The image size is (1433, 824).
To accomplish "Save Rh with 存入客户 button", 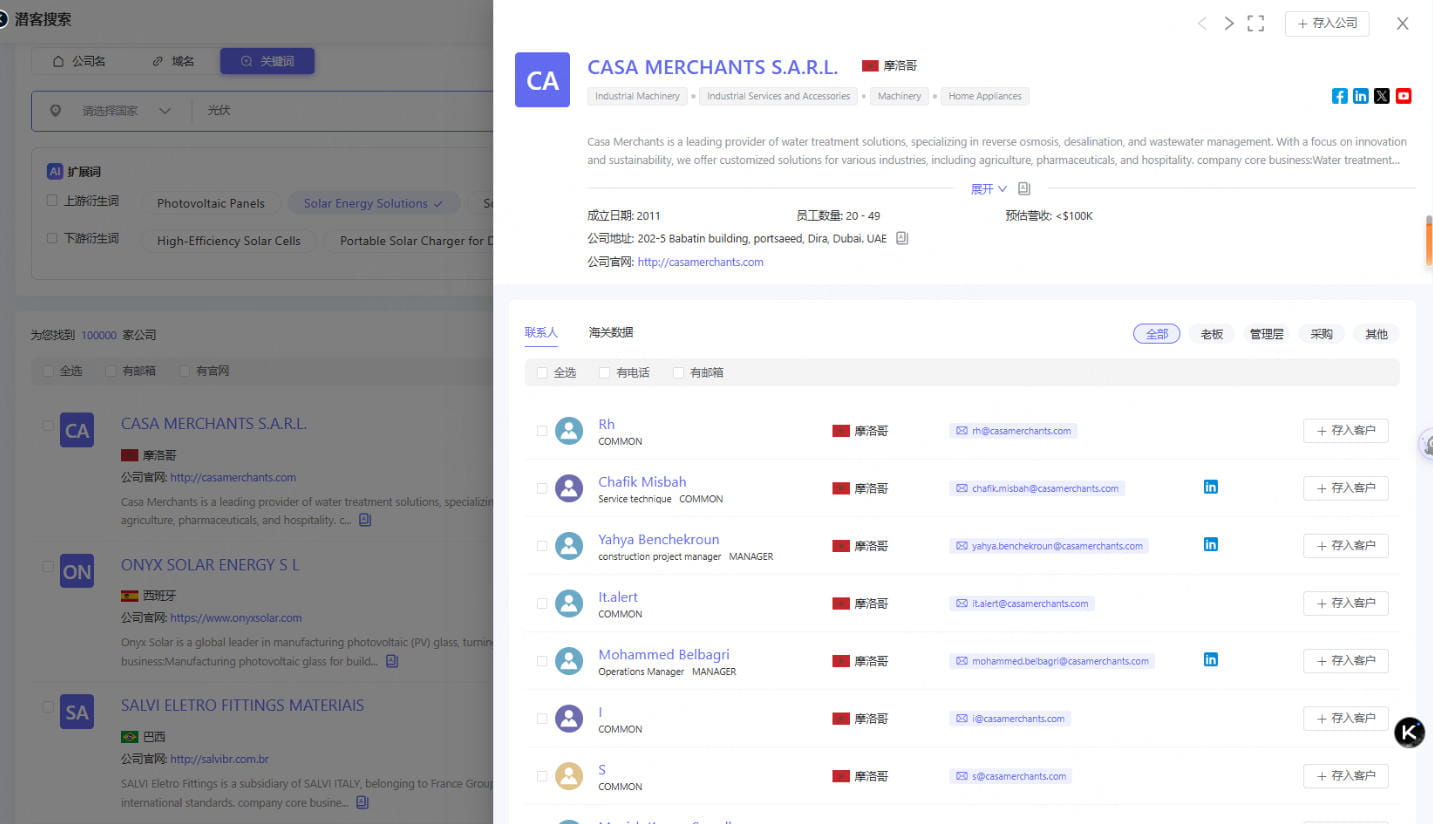I will 1345,431.
